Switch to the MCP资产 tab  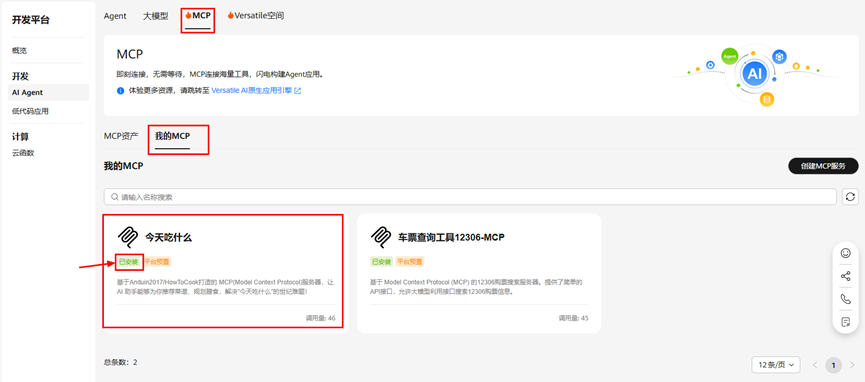121,136
